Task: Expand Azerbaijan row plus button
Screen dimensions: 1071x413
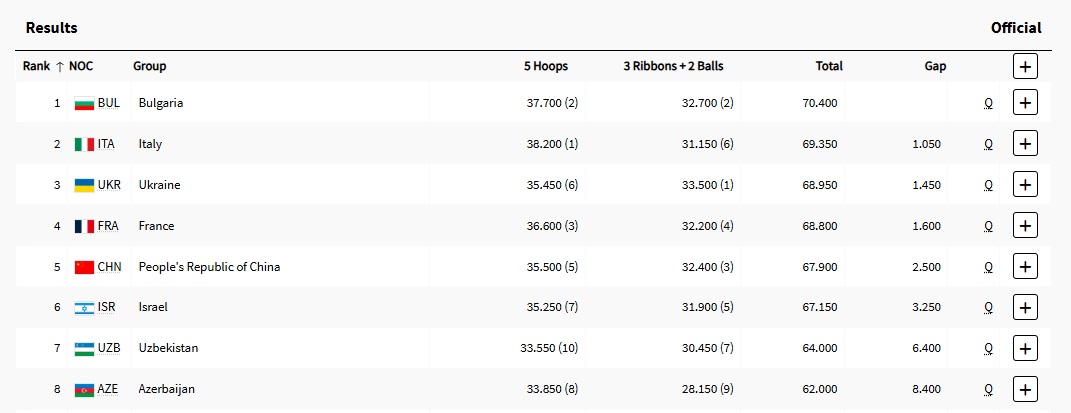Action: pos(1025,389)
